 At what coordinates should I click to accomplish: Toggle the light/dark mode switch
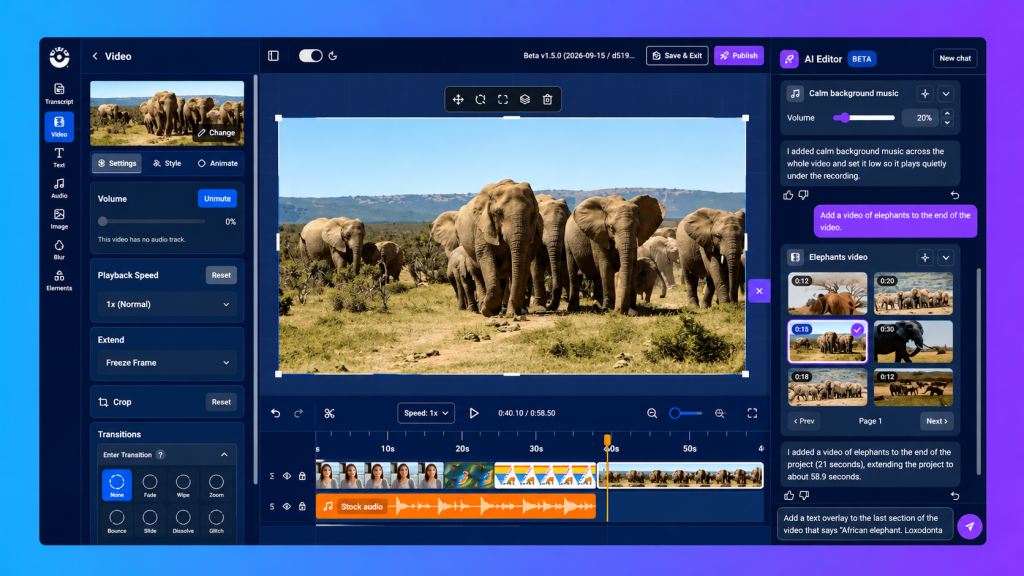point(311,56)
